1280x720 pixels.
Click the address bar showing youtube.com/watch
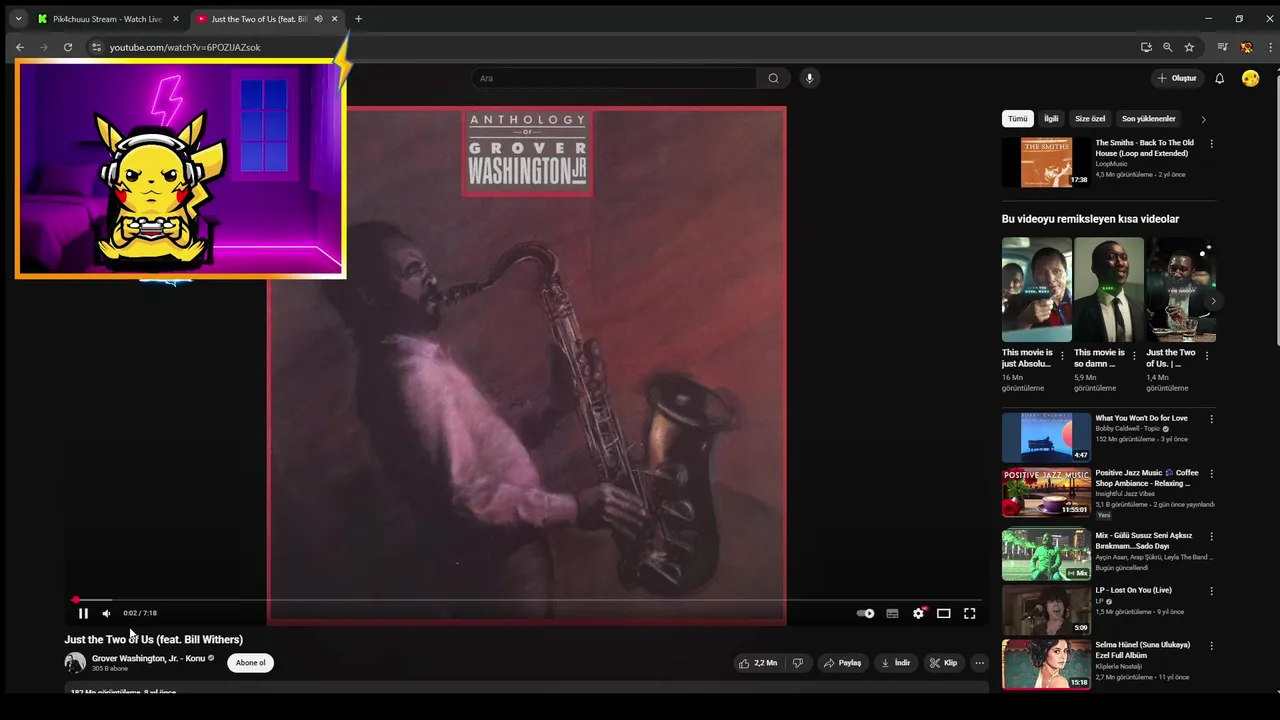(185, 47)
